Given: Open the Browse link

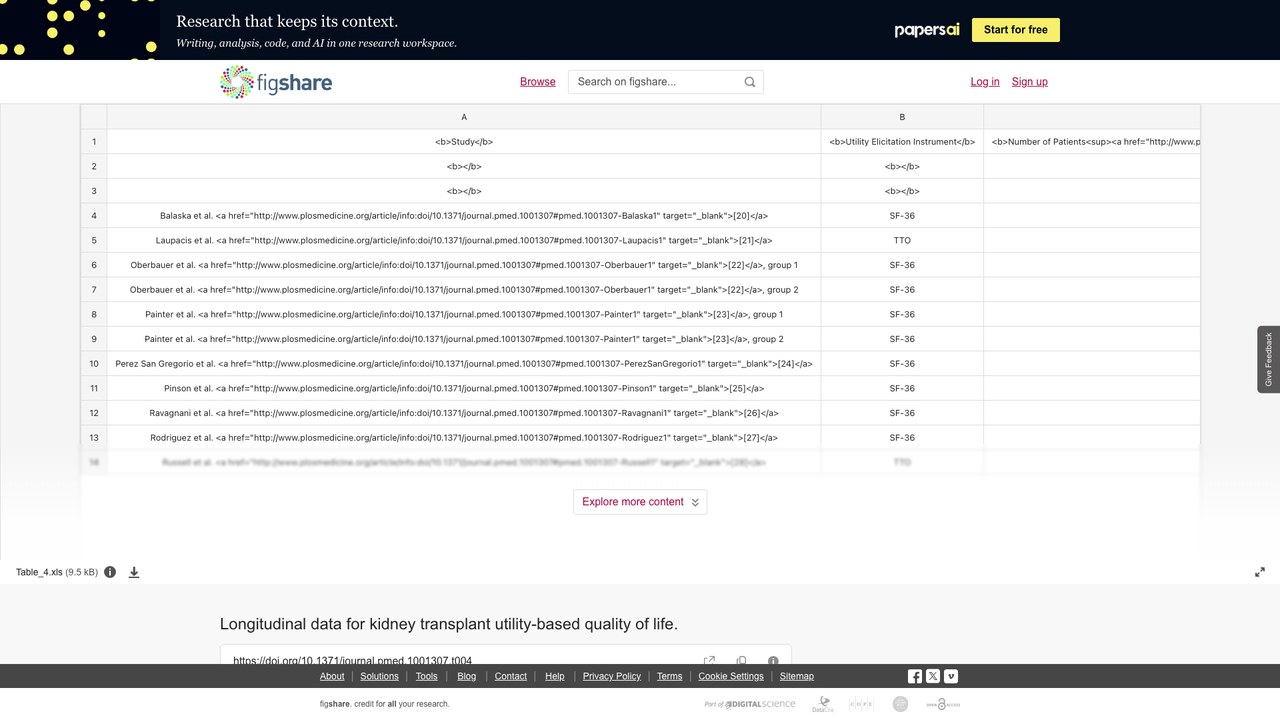Looking at the screenshot, I should click(x=537, y=82).
